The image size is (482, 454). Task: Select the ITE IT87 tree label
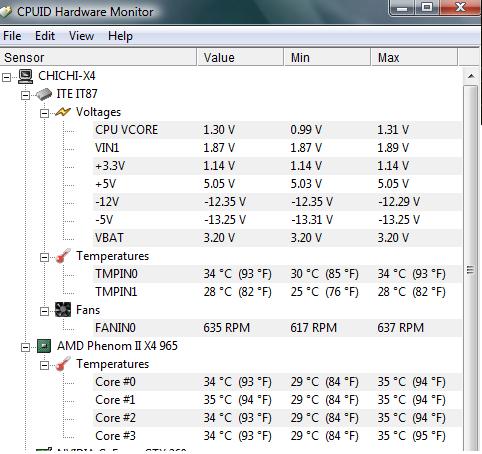point(77,94)
